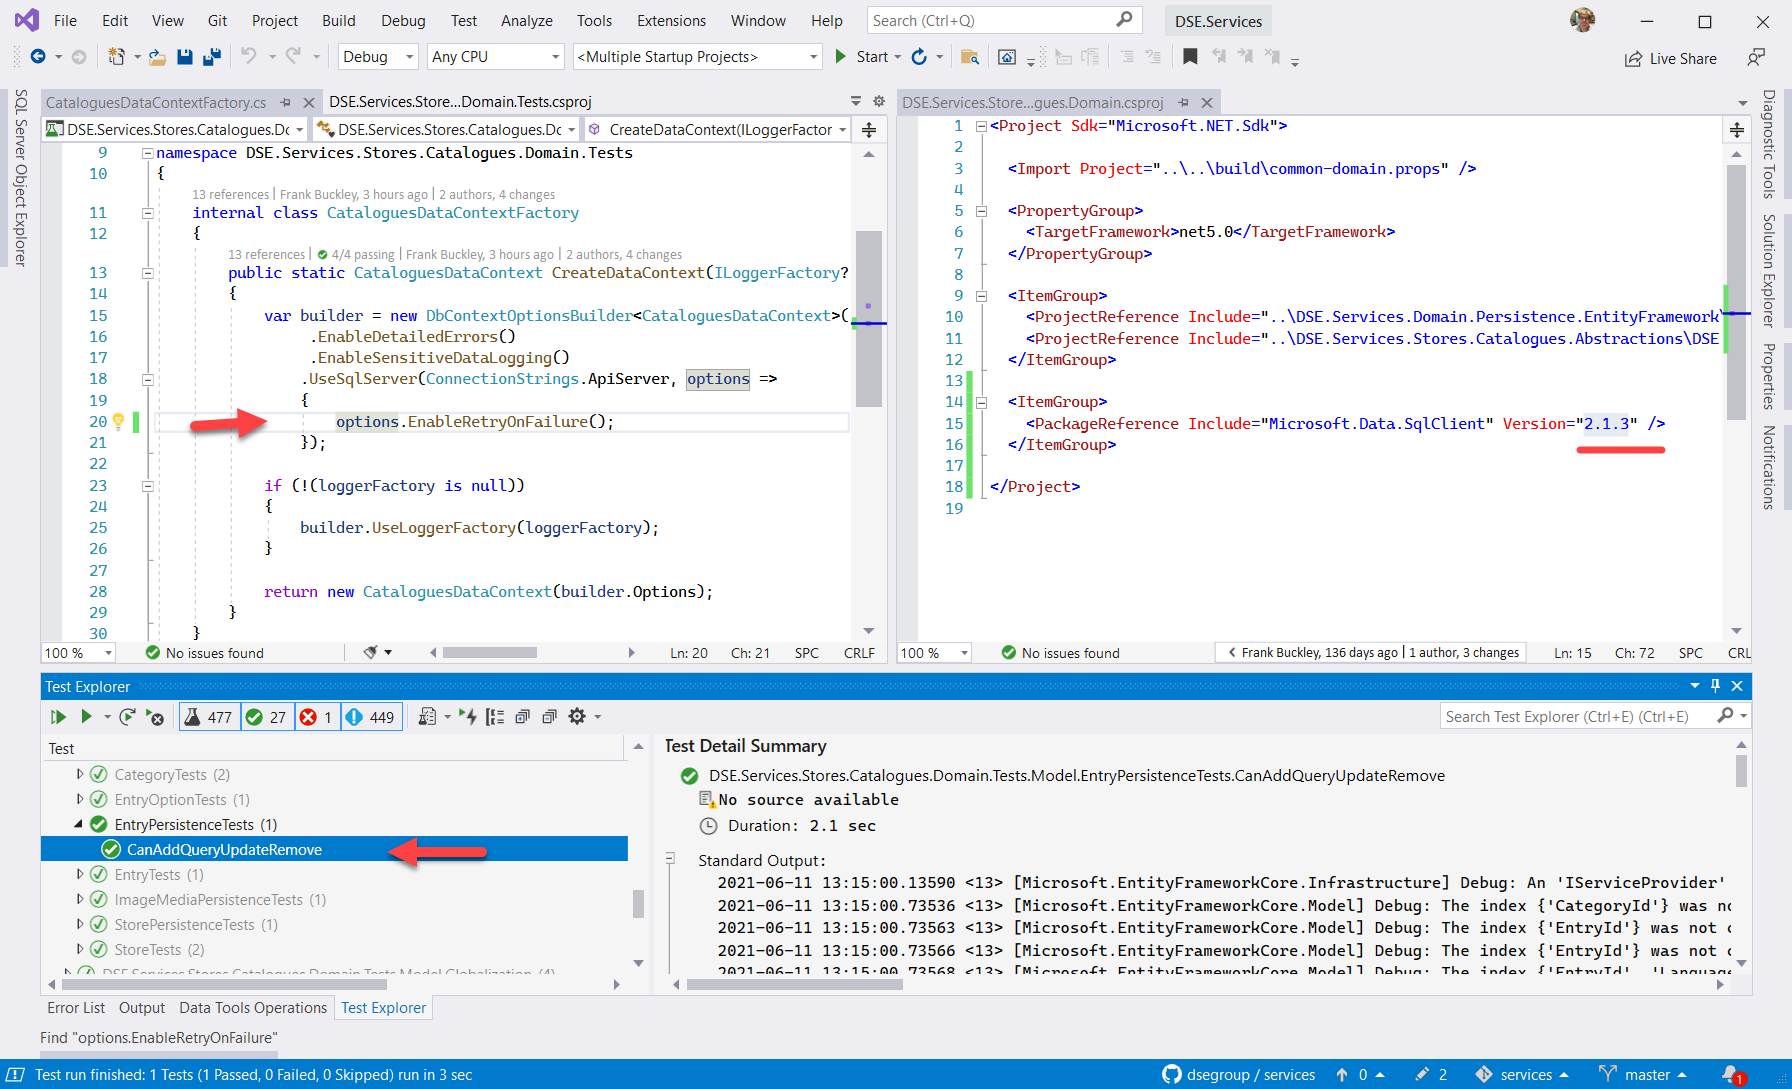Open Find in Files with the folder-search icon

(968, 57)
